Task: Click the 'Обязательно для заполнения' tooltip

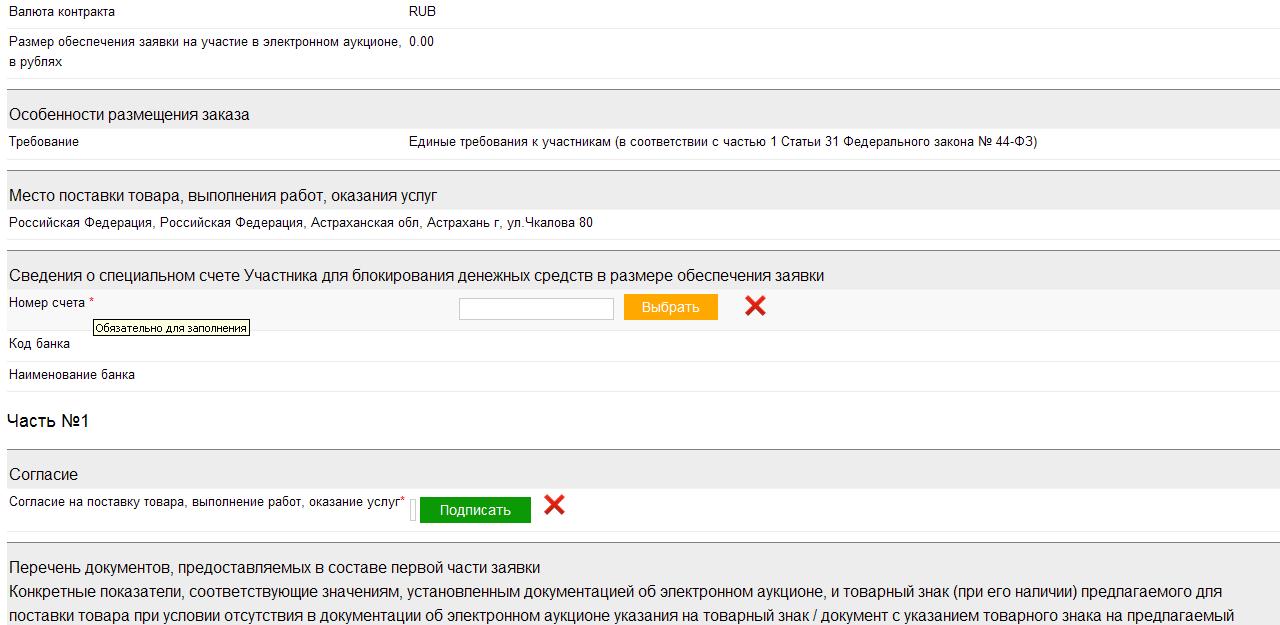Action: [x=171, y=328]
